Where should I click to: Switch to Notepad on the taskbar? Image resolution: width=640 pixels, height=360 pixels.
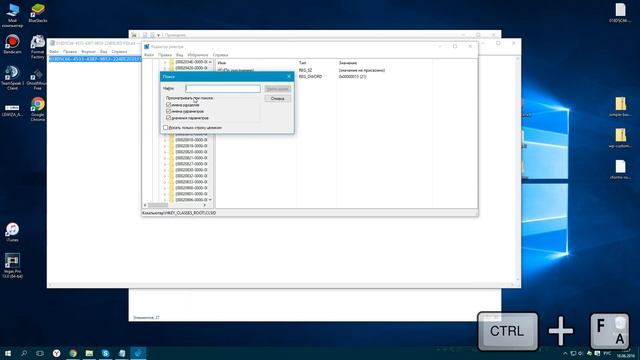pos(122,353)
